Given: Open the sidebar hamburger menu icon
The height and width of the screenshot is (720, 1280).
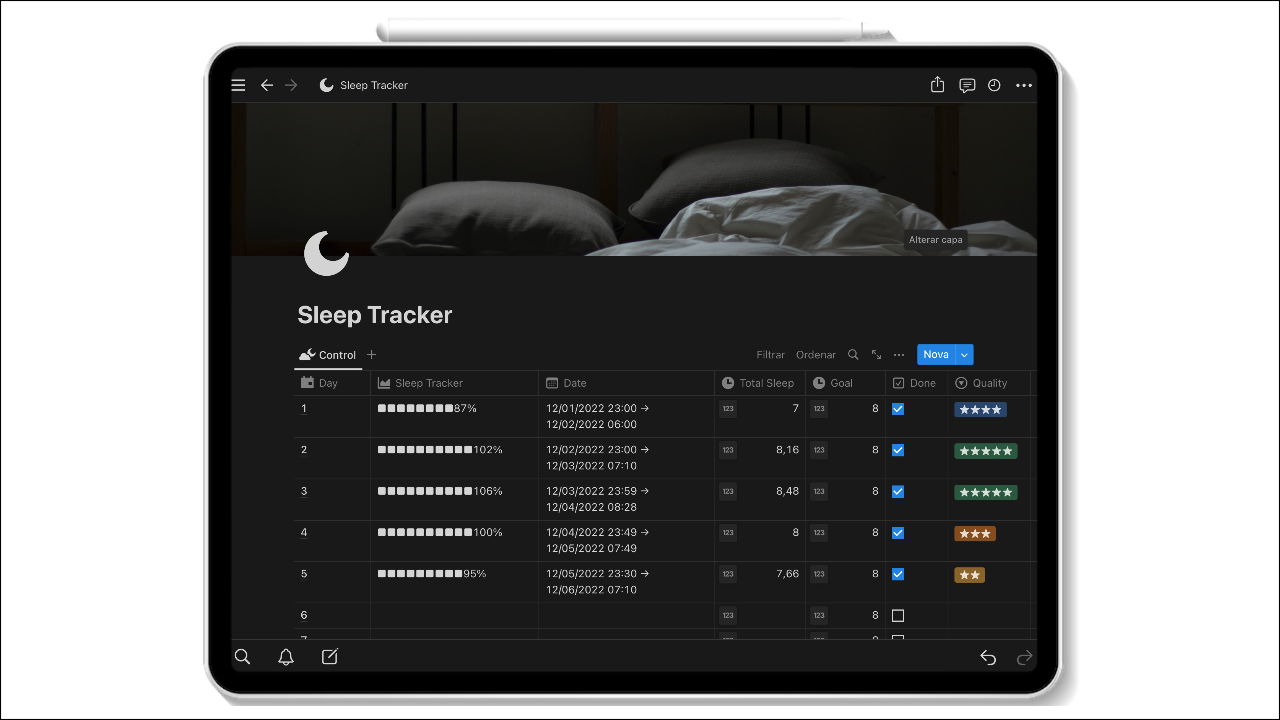Looking at the screenshot, I should [238, 85].
